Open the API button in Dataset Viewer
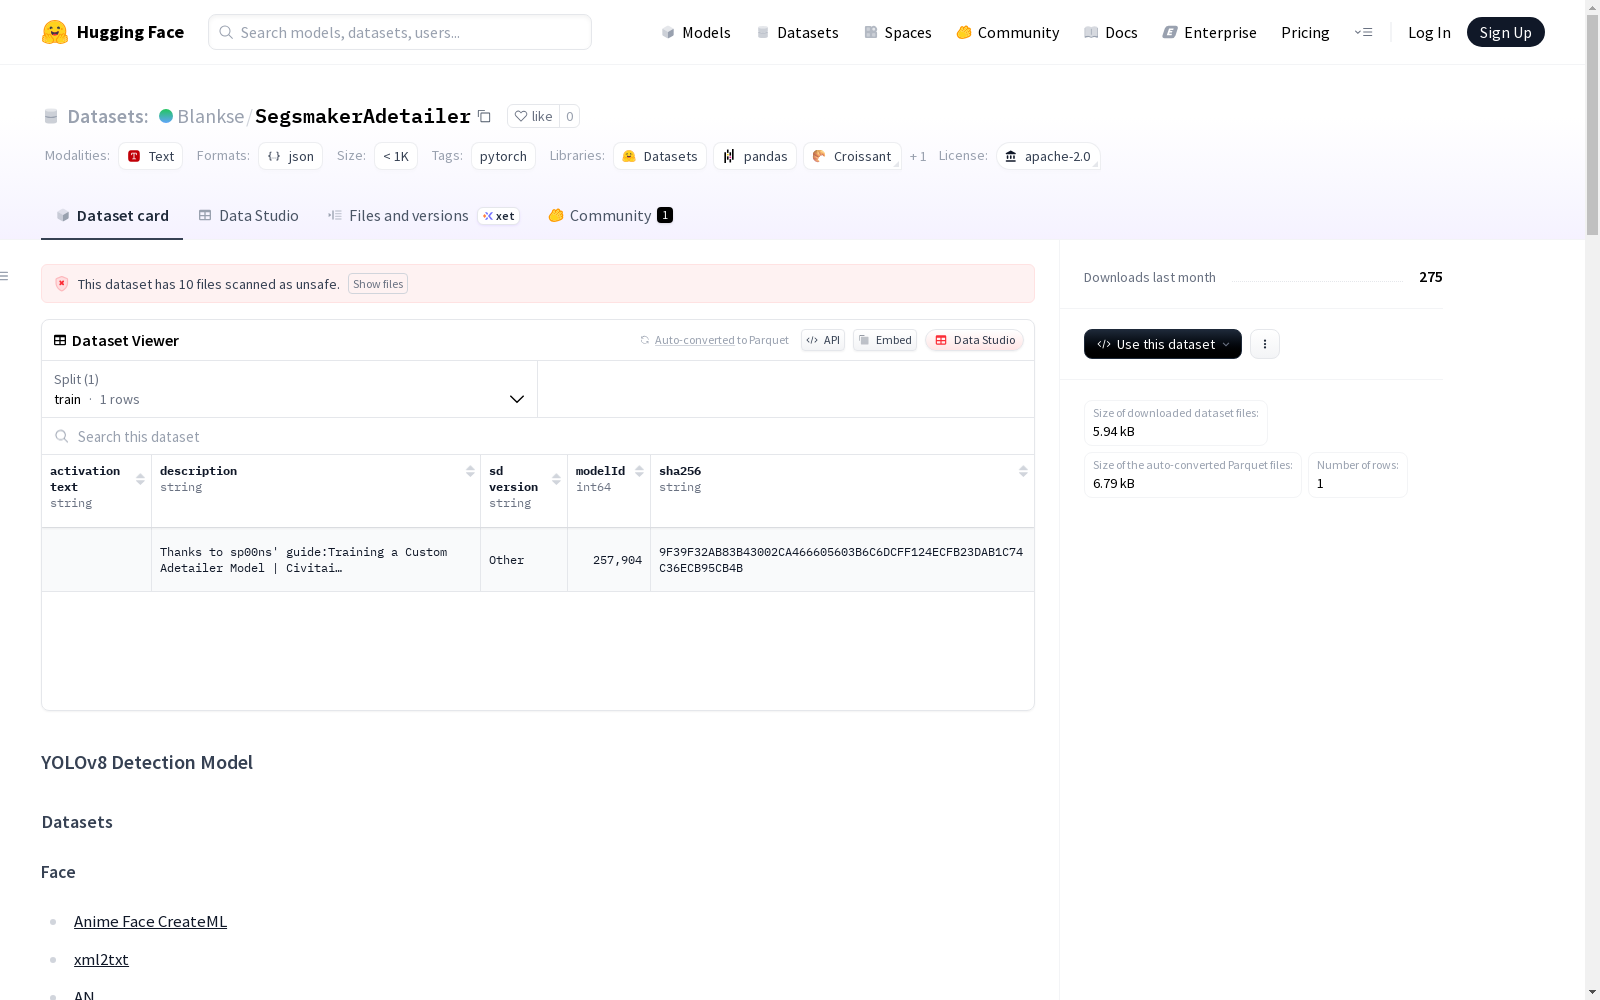 pos(823,340)
